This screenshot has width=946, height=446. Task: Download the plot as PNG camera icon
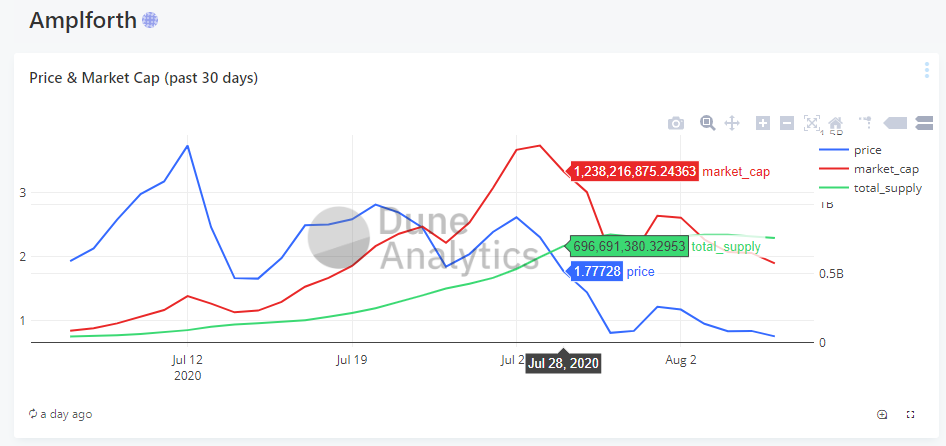point(676,123)
